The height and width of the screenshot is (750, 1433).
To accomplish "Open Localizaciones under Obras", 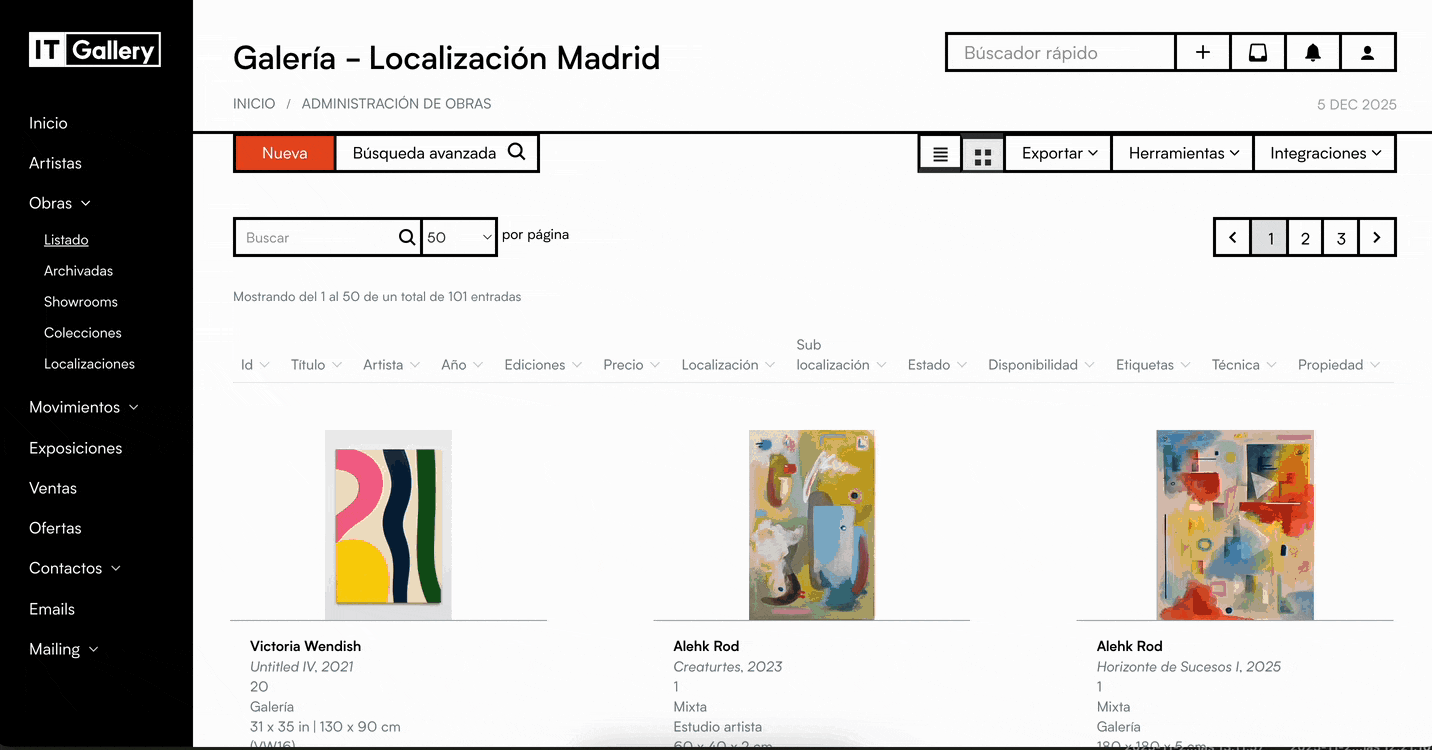I will click(89, 364).
